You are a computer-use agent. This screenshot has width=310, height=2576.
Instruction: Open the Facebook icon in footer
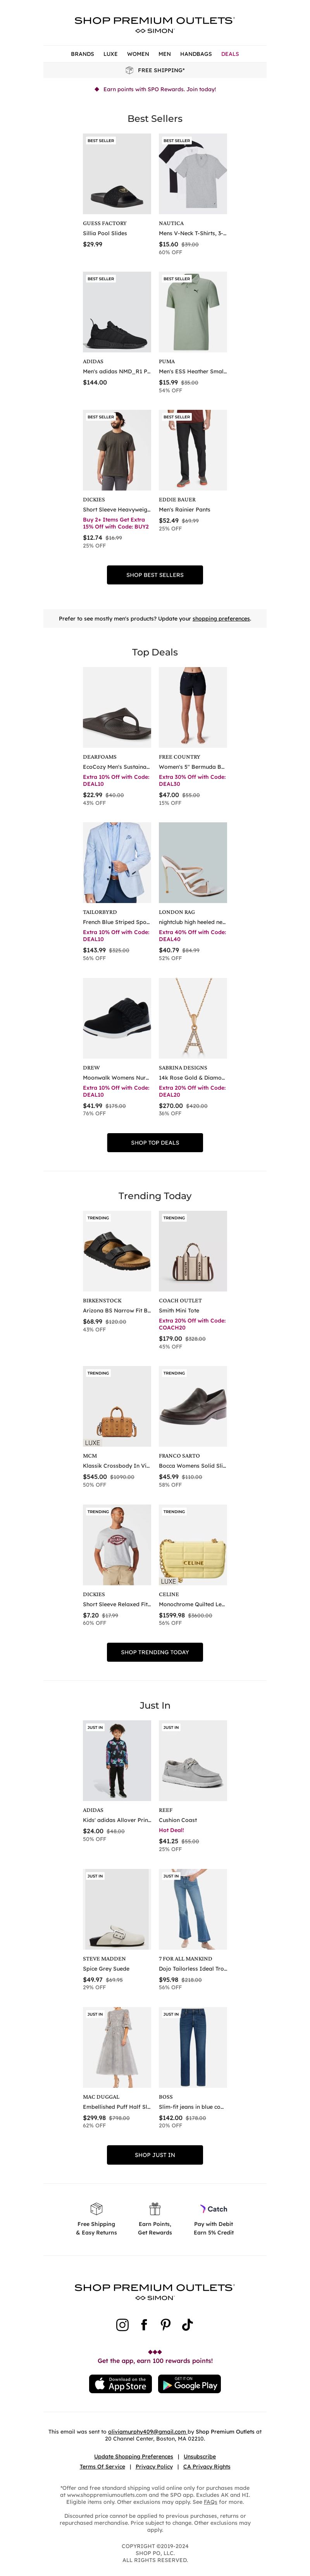click(x=144, y=2325)
